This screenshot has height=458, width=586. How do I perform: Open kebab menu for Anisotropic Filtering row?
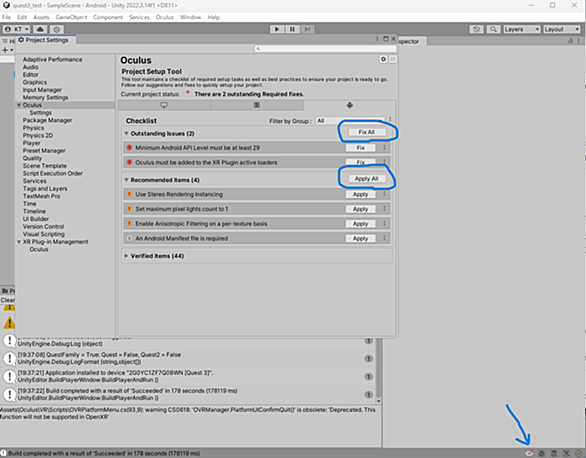[x=384, y=223]
